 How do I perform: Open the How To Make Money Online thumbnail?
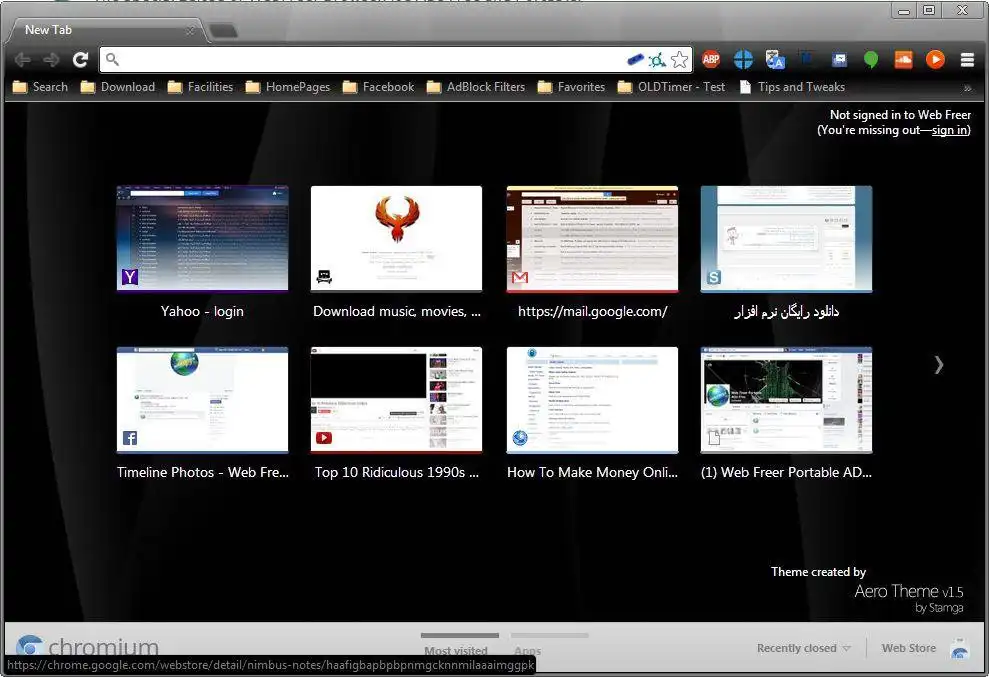coord(592,399)
